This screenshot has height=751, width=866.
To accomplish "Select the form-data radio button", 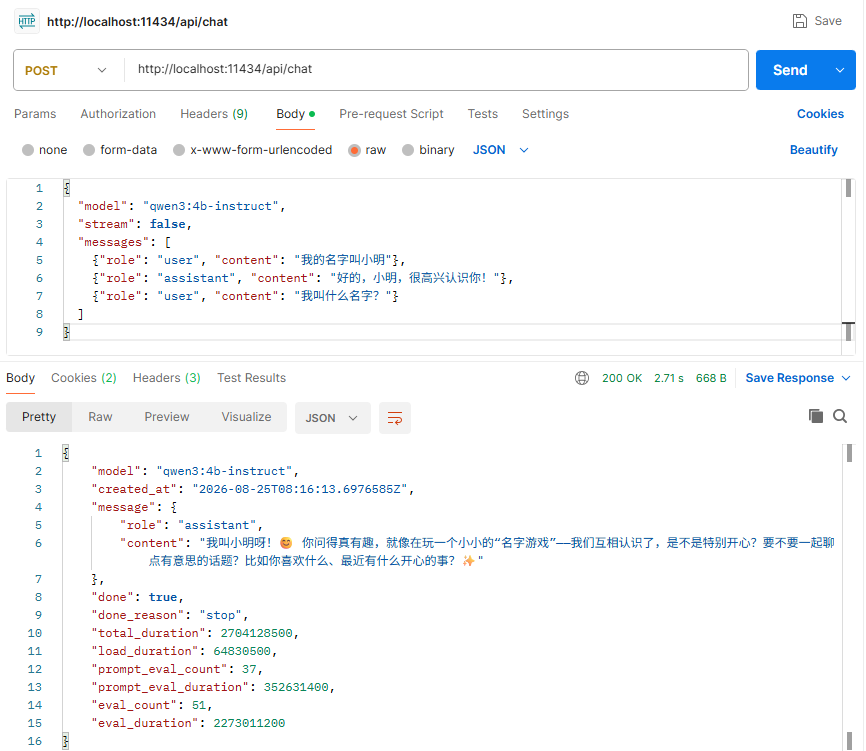I will [x=89, y=150].
